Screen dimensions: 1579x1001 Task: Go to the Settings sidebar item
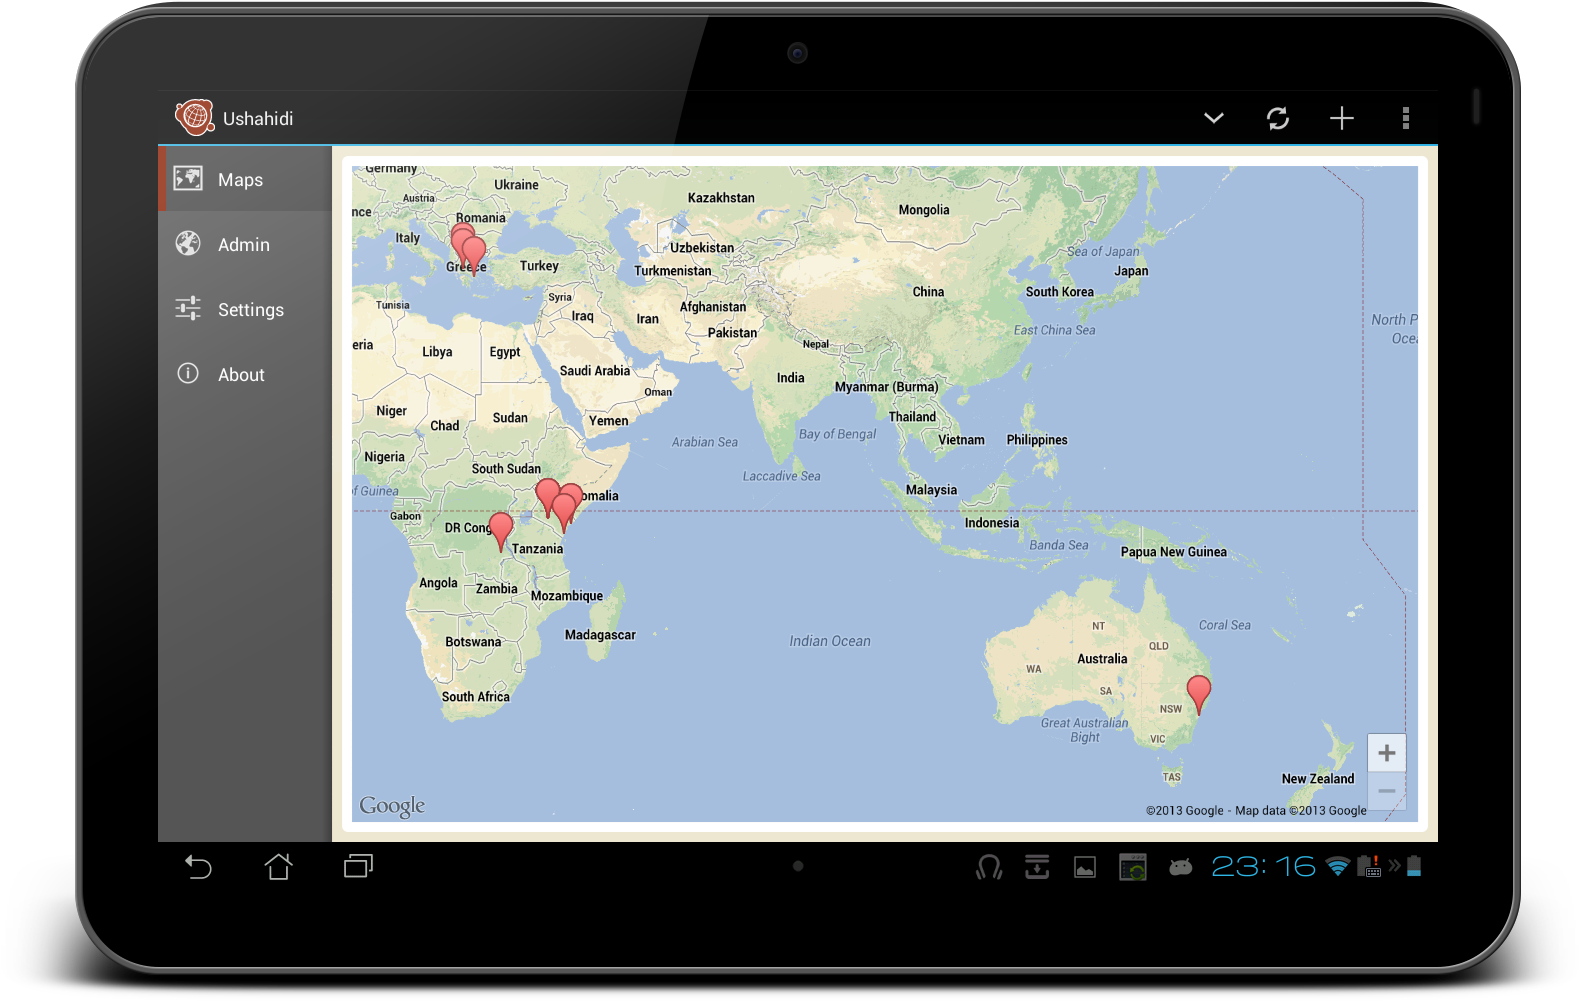245,309
